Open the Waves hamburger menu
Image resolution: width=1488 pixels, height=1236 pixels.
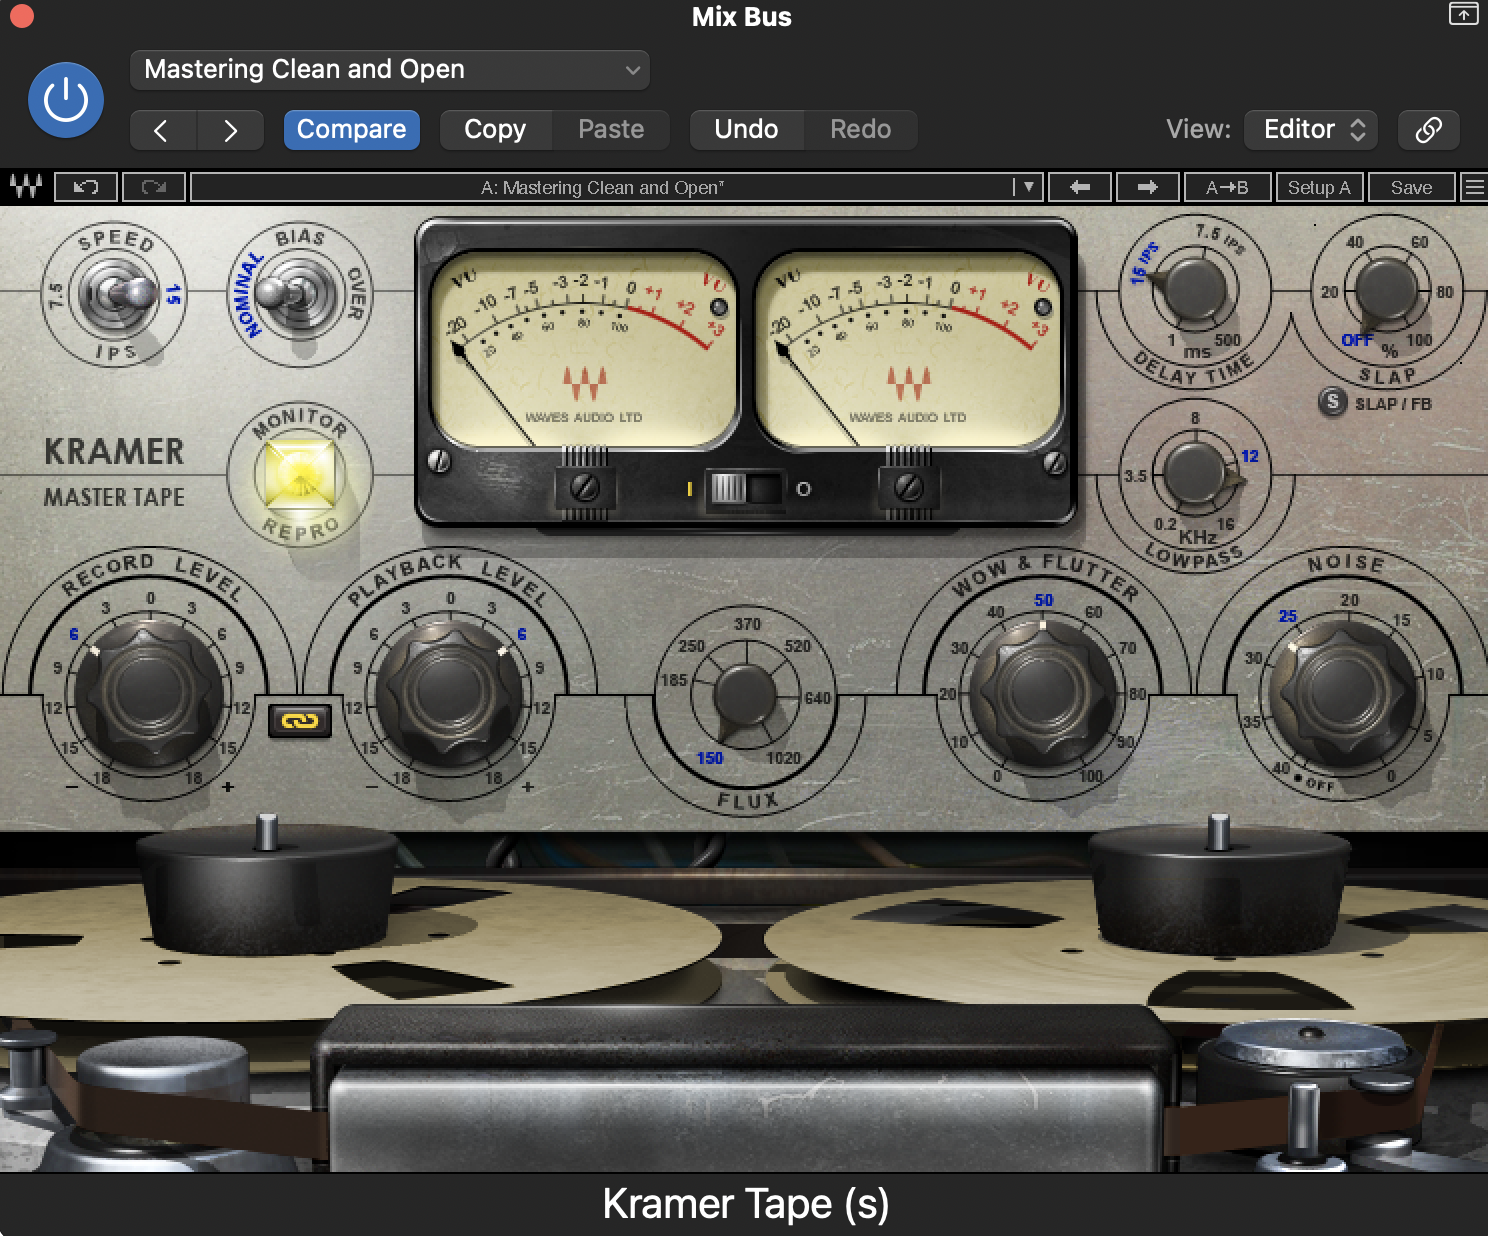point(1474,187)
